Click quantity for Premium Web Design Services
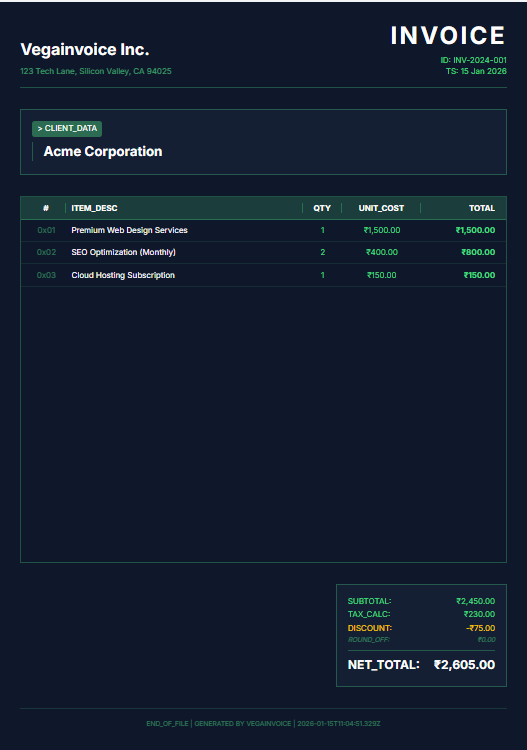Viewport: 527px width, 750px height. coord(322,230)
